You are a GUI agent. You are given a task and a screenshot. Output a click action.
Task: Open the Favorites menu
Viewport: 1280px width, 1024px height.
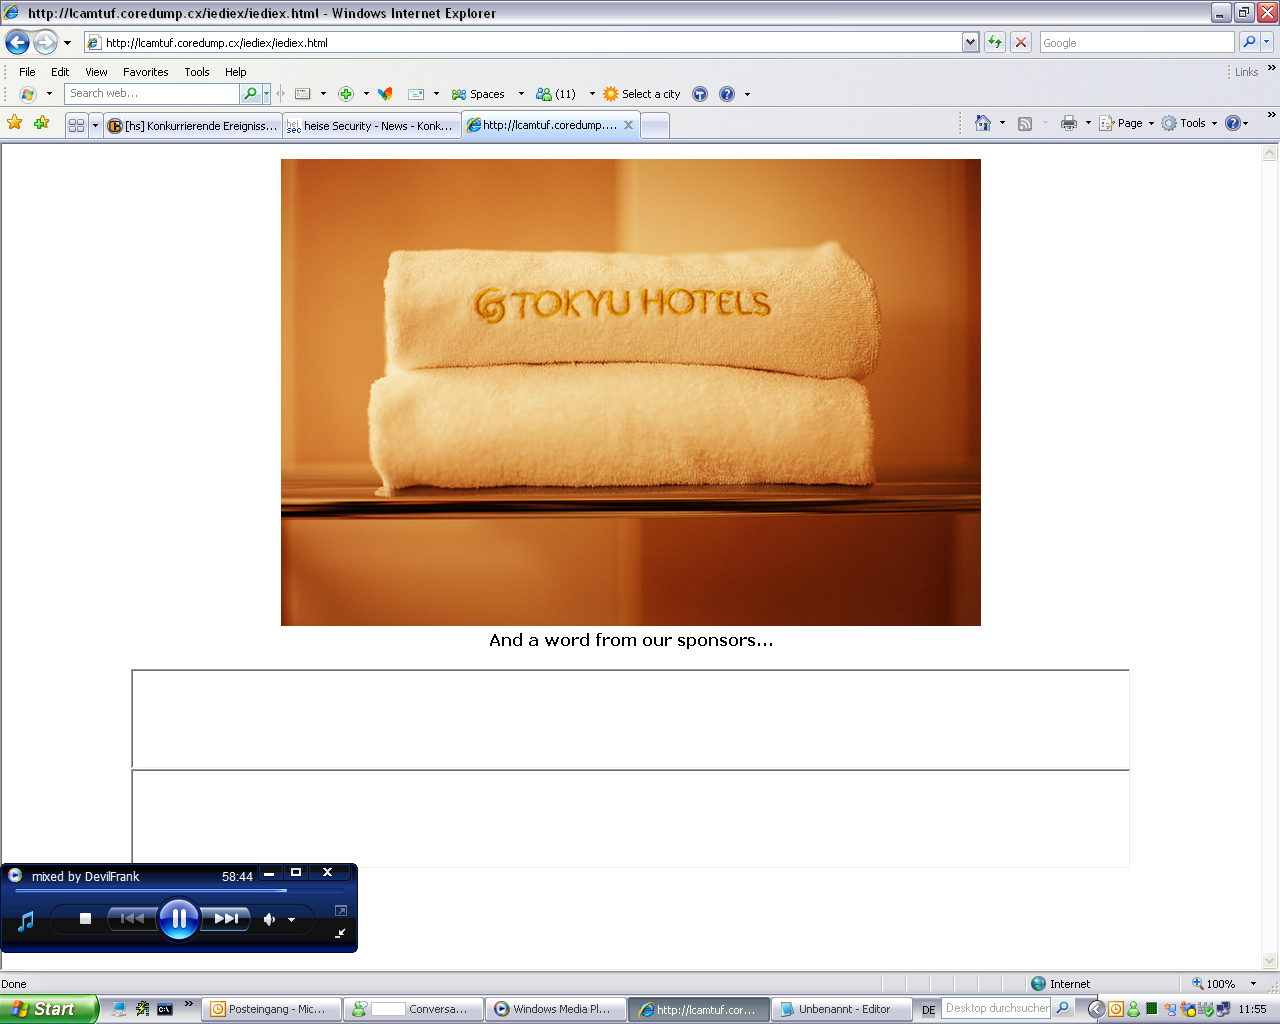145,72
